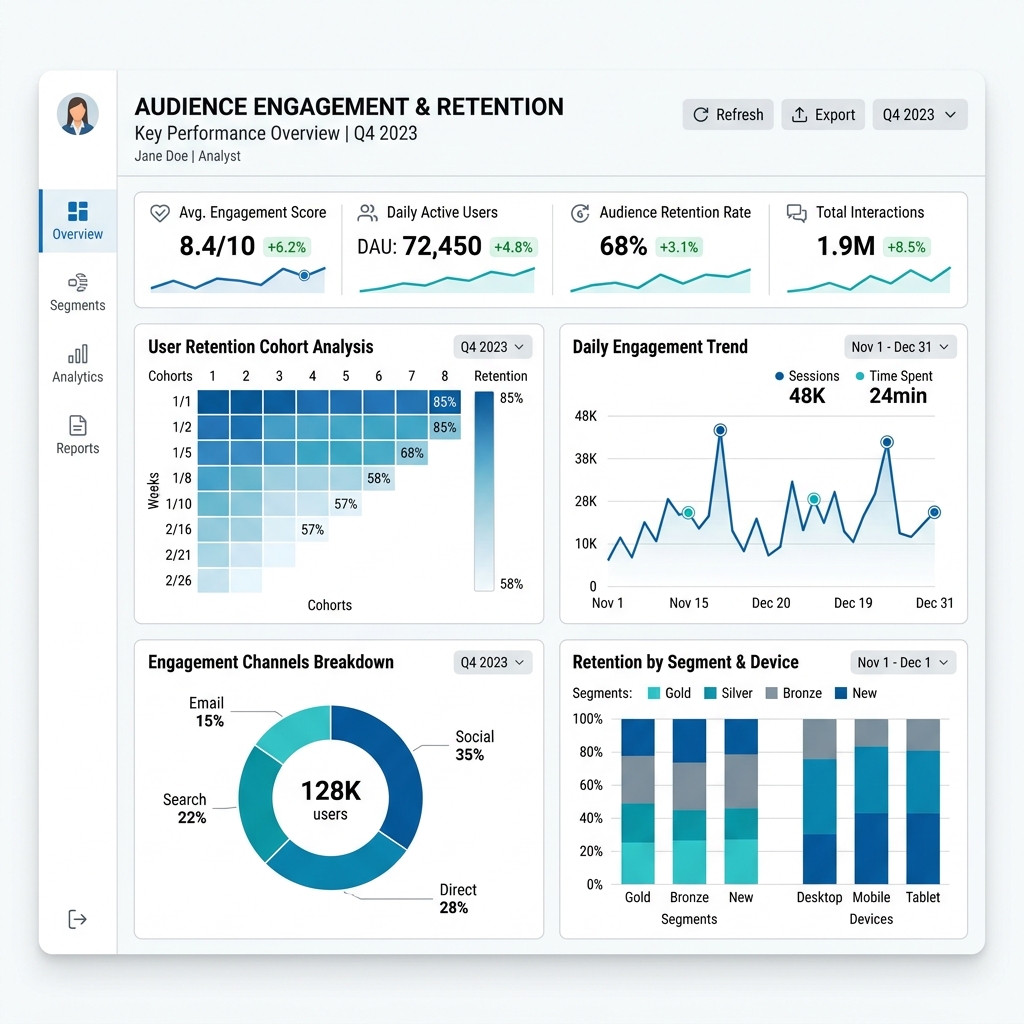Select the Search 22% label
The image size is (1024, 1024).
click(185, 808)
